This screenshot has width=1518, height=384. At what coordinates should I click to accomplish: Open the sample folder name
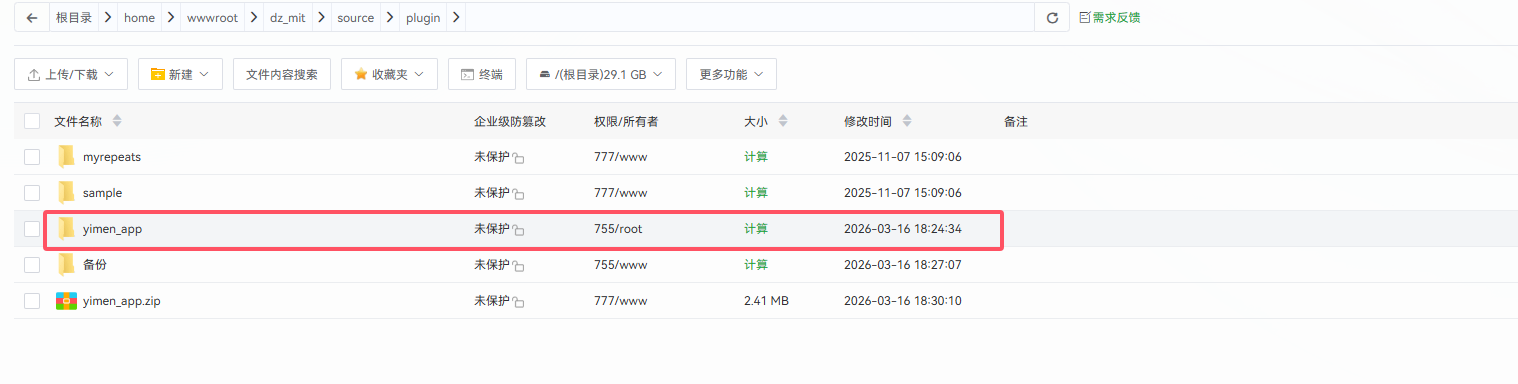pos(103,193)
